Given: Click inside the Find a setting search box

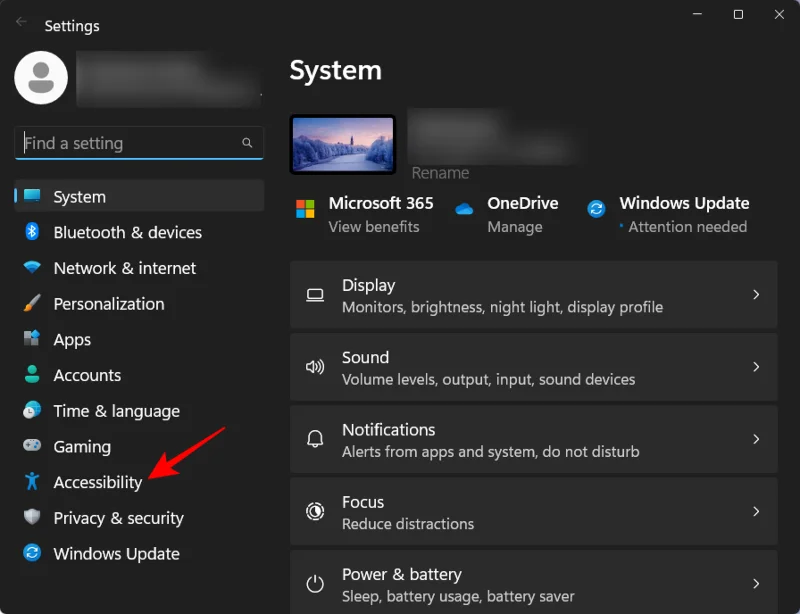Looking at the screenshot, I should click(x=138, y=143).
